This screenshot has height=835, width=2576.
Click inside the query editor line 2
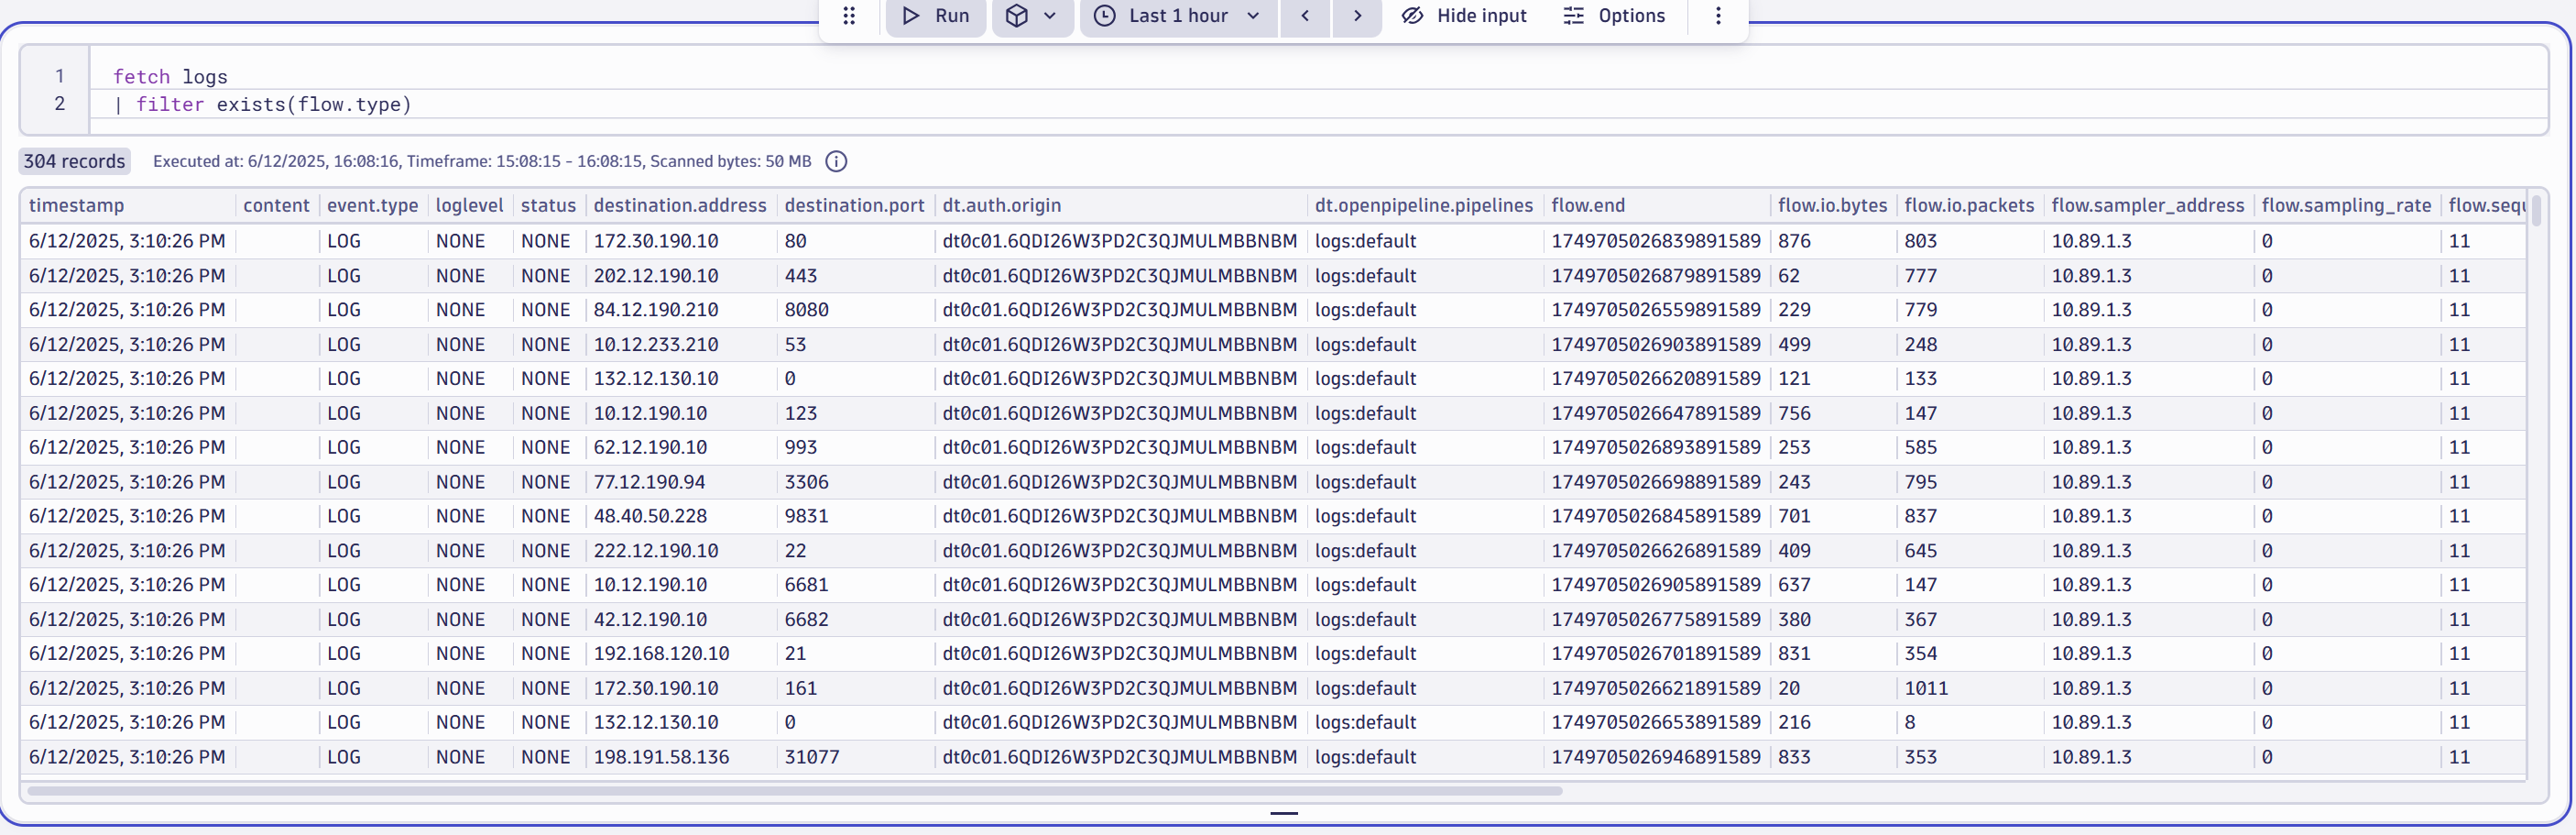click(1318, 104)
